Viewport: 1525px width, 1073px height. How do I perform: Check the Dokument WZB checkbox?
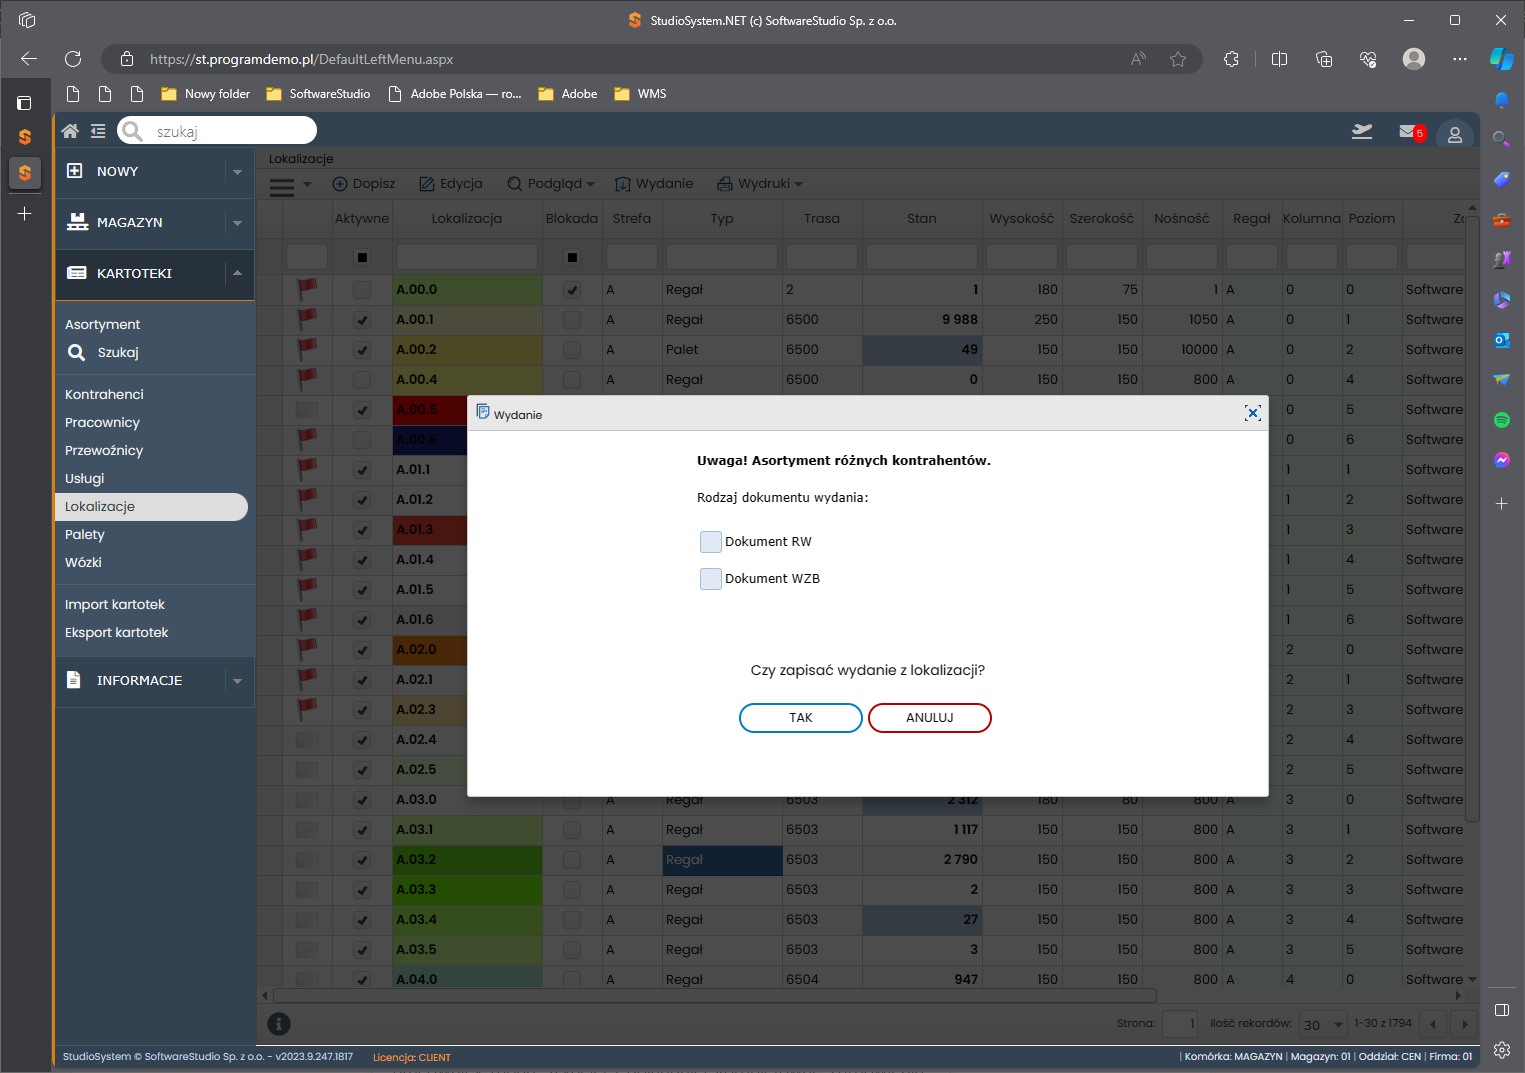click(711, 579)
